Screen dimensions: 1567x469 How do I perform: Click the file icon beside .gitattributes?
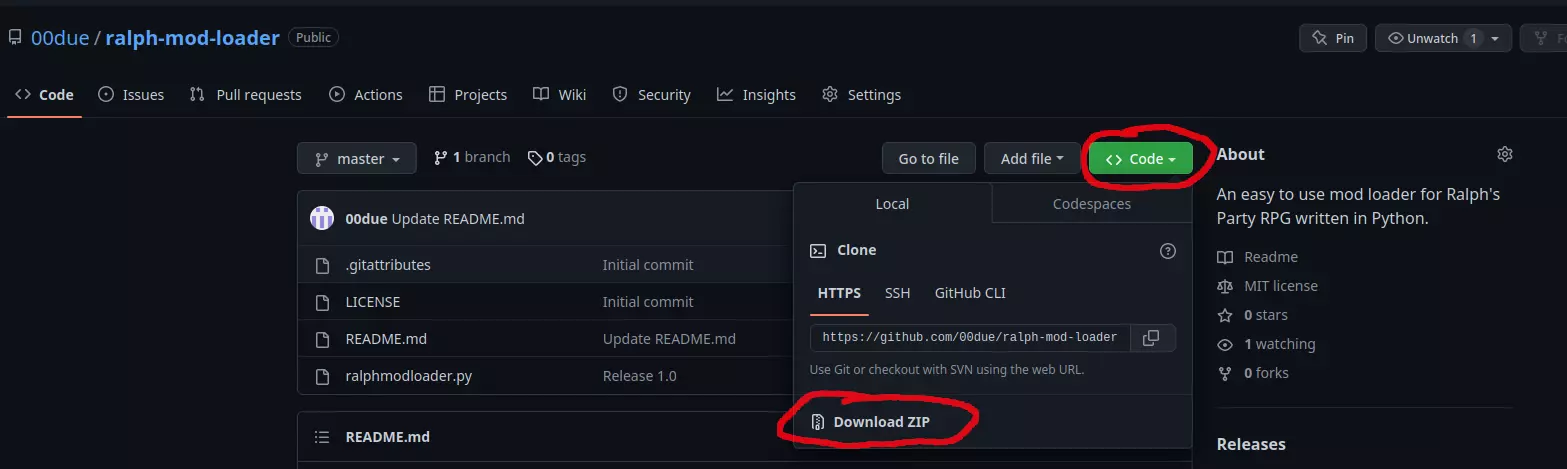(x=322, y=265)
